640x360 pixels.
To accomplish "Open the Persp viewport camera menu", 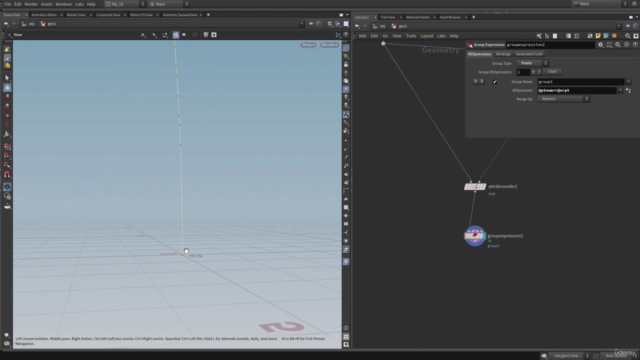I will (308, 45).
